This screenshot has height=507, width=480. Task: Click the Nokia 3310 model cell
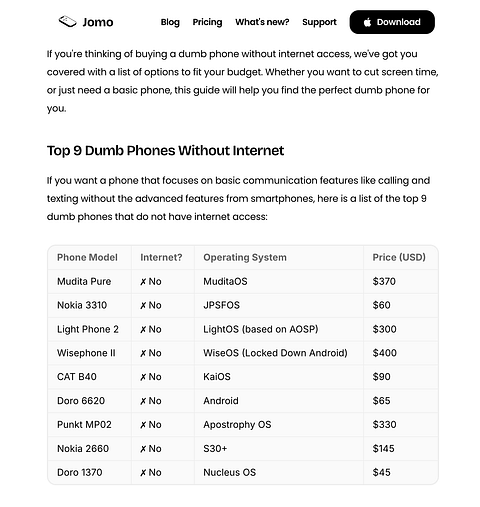tap(82, 305)
